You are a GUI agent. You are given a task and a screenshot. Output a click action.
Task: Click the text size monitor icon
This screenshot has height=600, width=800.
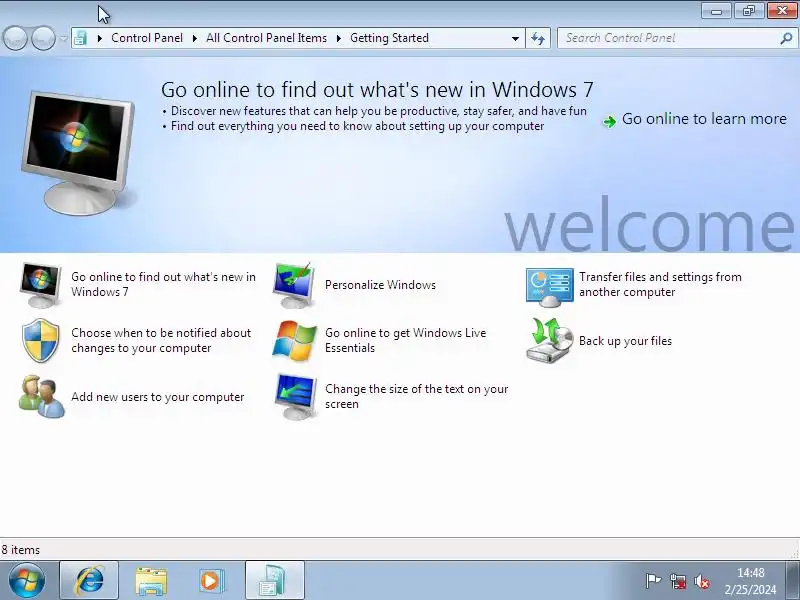click(x=294, y=396)
